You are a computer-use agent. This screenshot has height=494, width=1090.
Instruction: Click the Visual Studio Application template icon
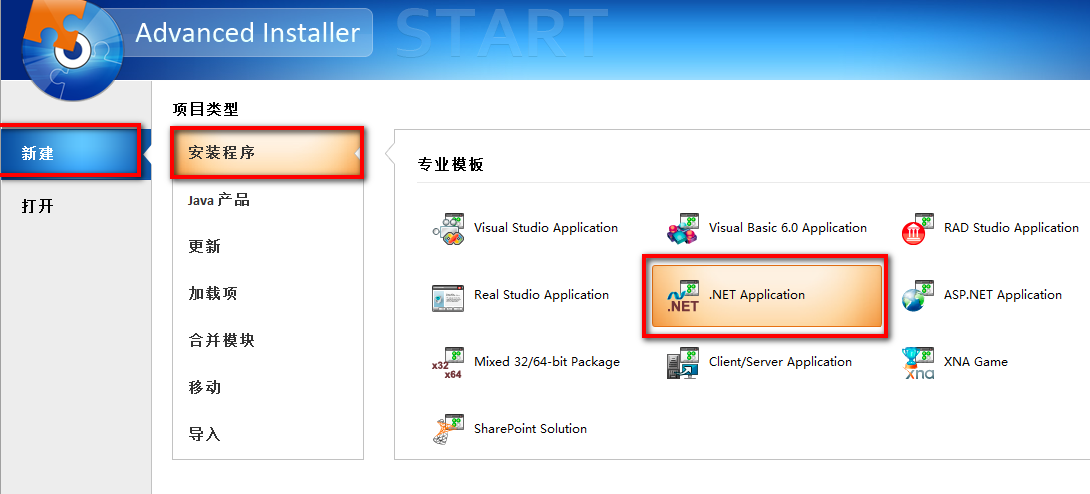pyautogui.click(x=448, y=229)
